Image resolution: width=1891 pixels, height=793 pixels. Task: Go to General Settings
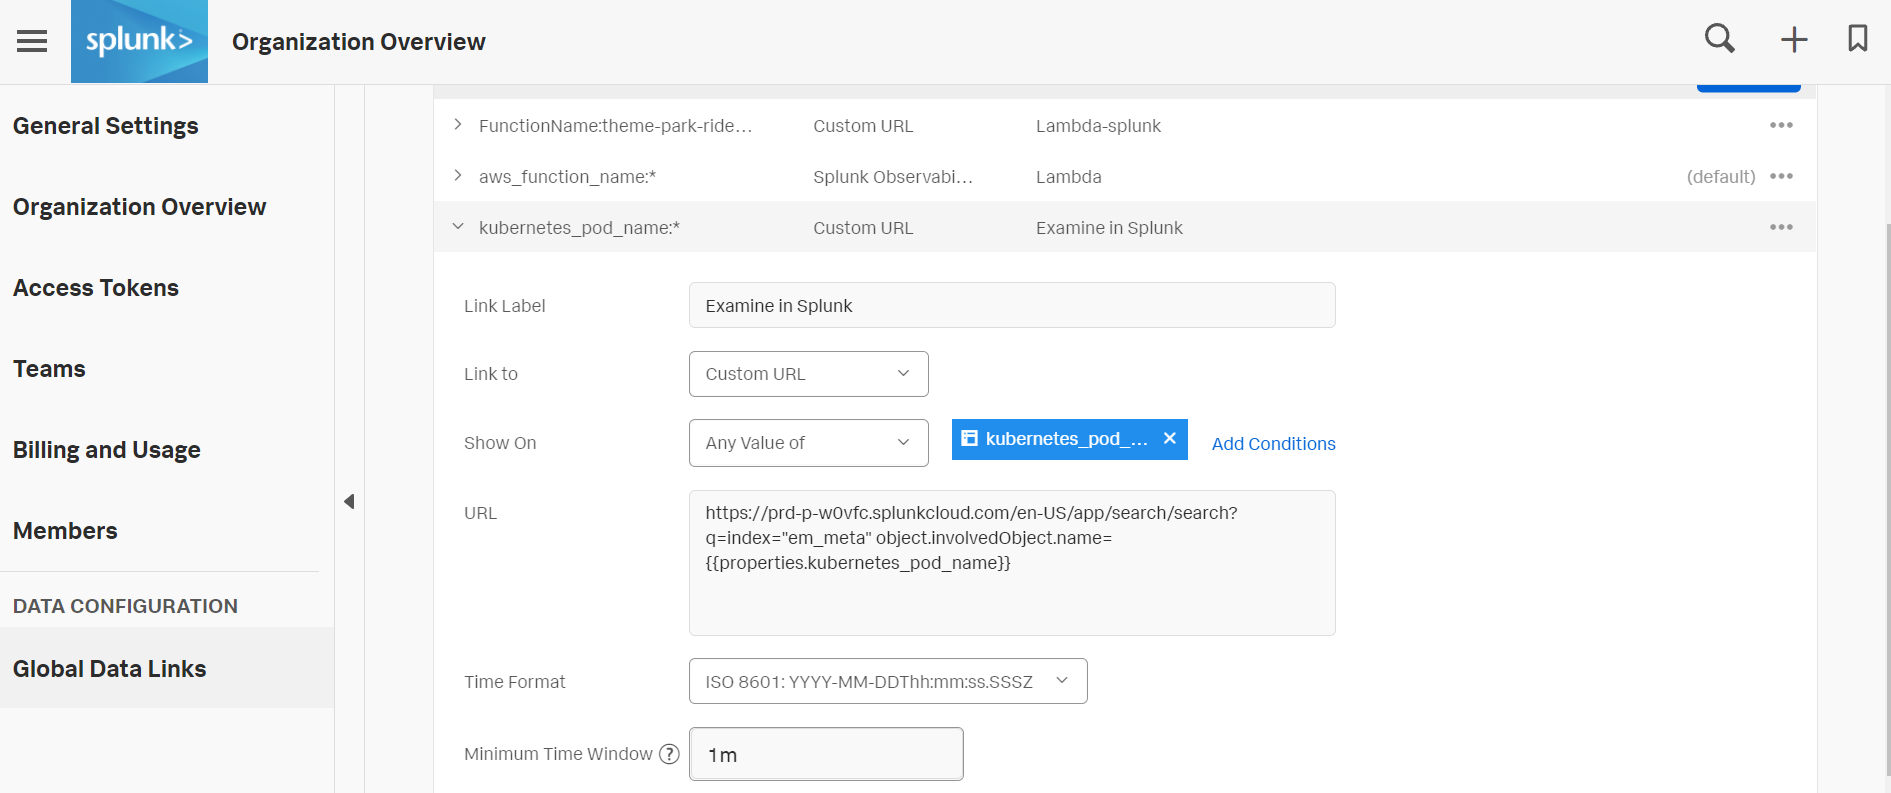[x=106, y=126]
